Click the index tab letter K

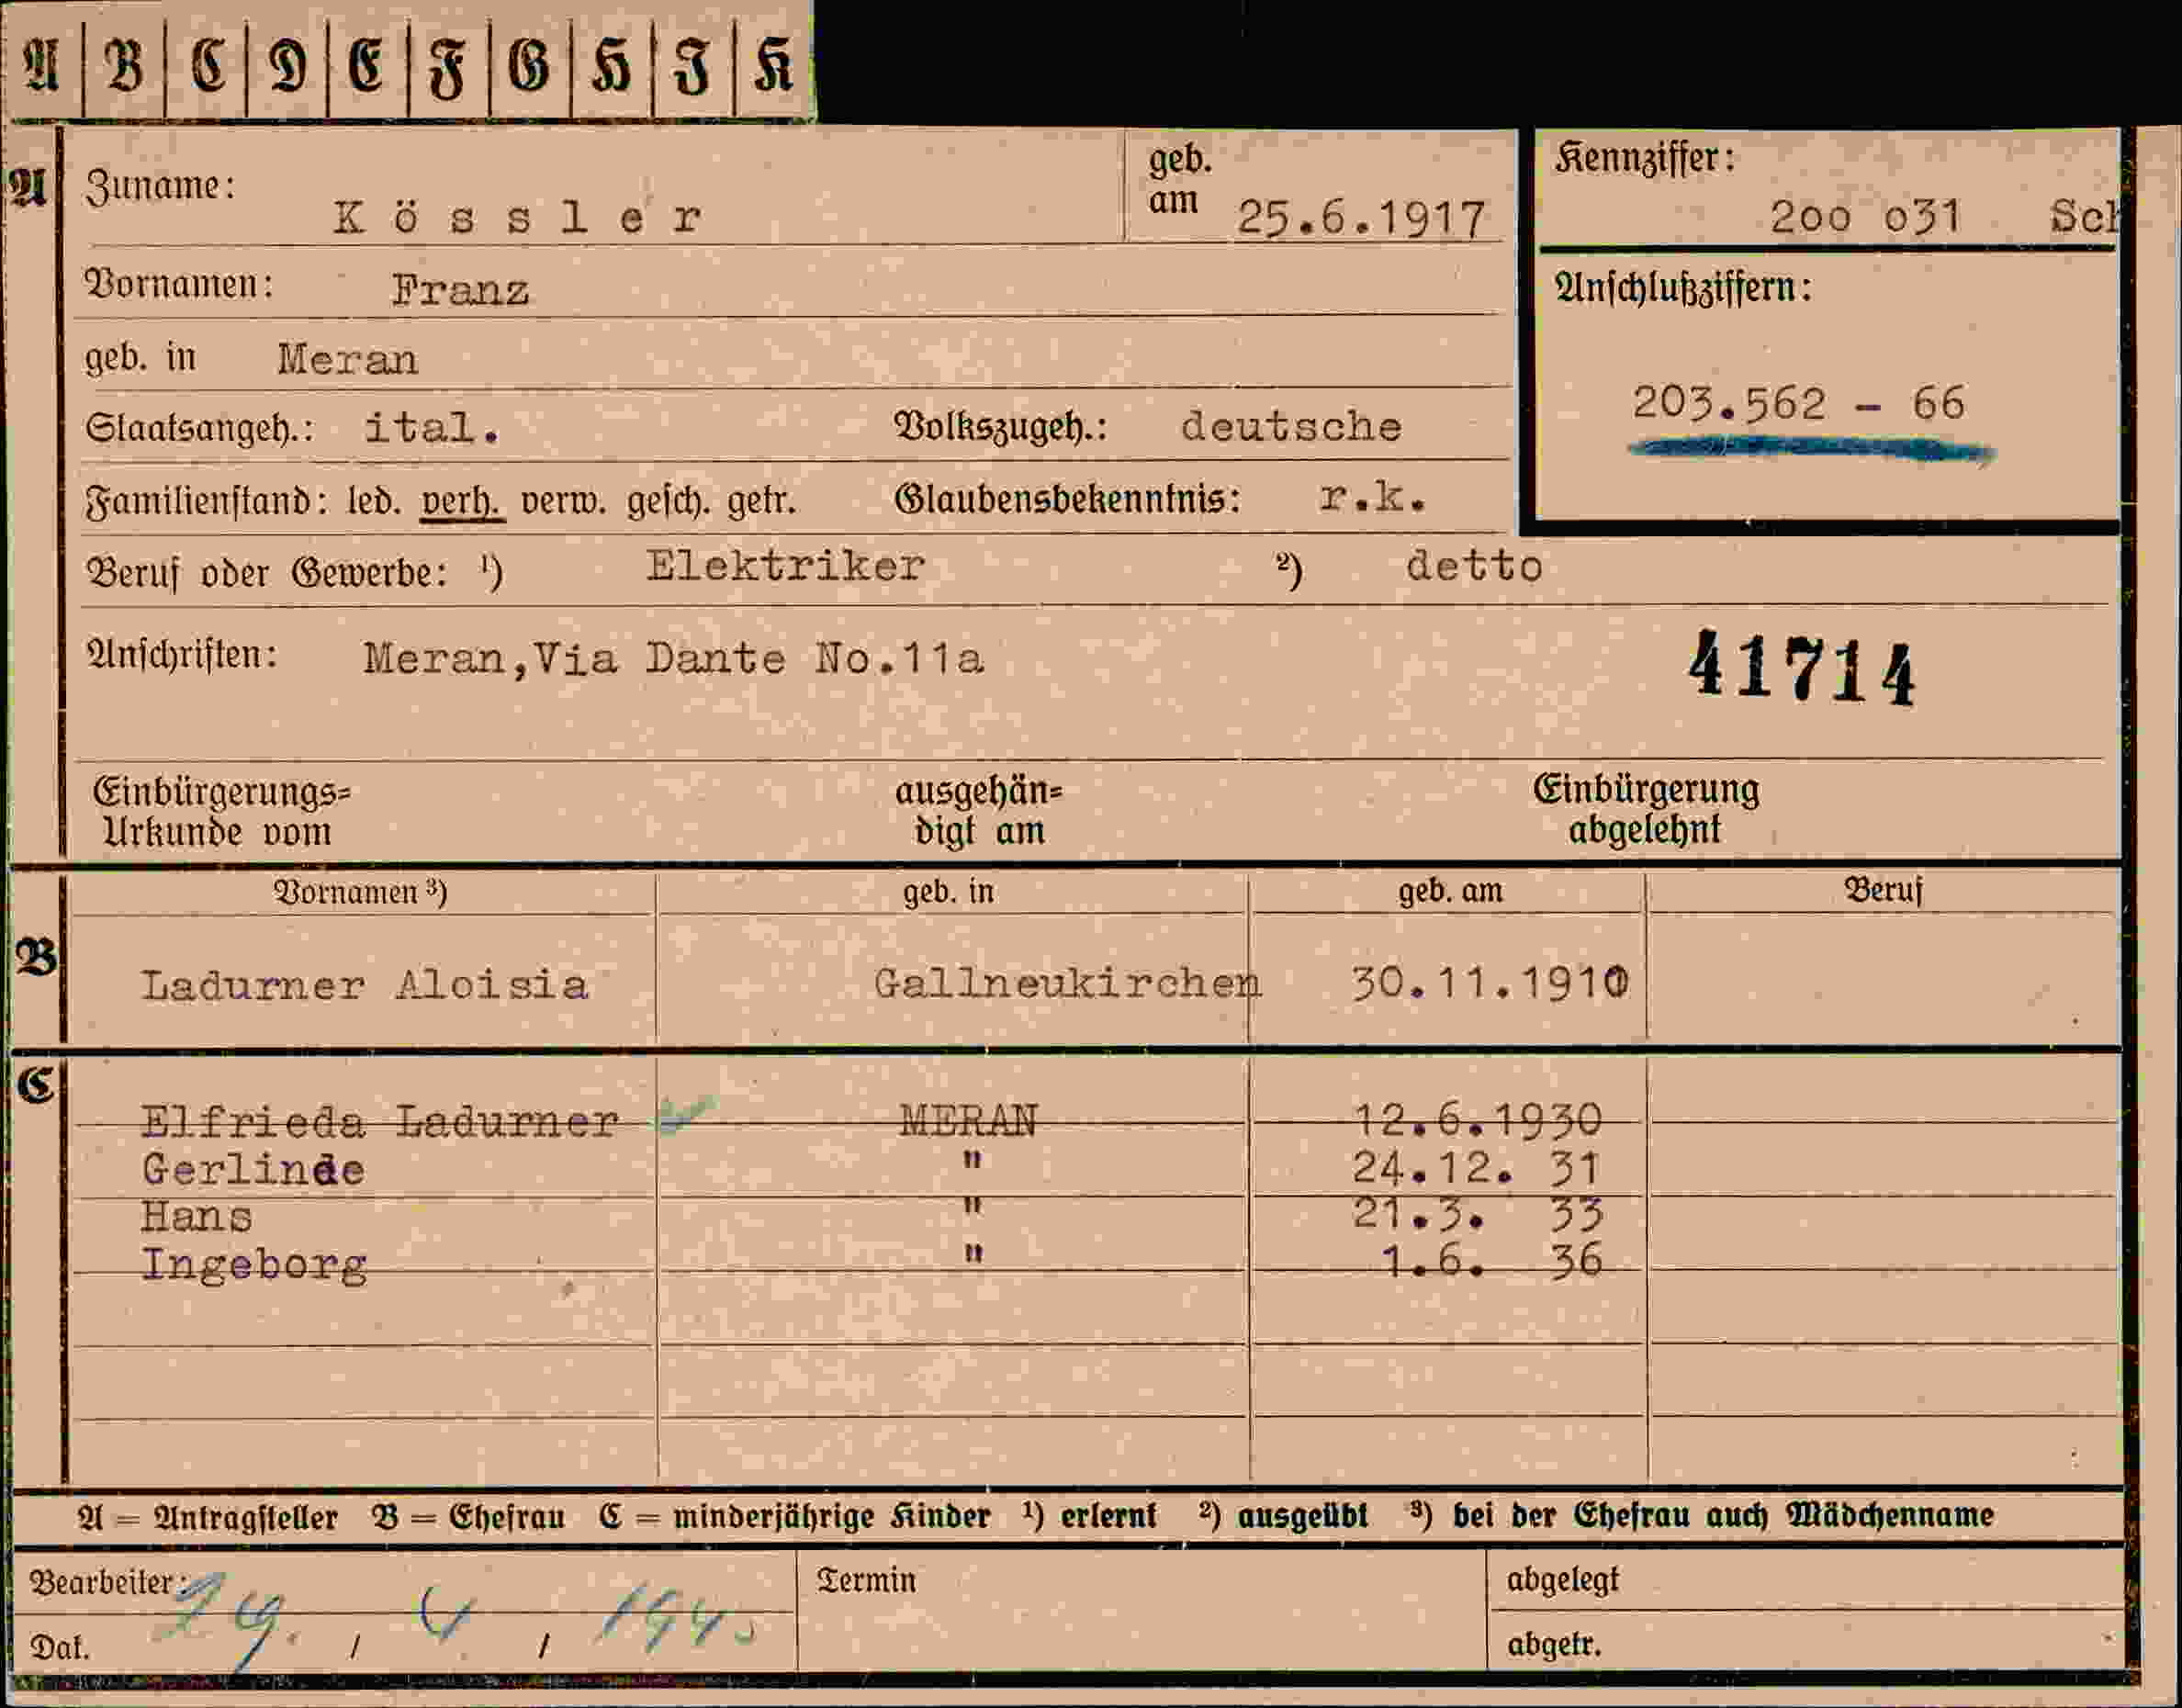[773, 65]
